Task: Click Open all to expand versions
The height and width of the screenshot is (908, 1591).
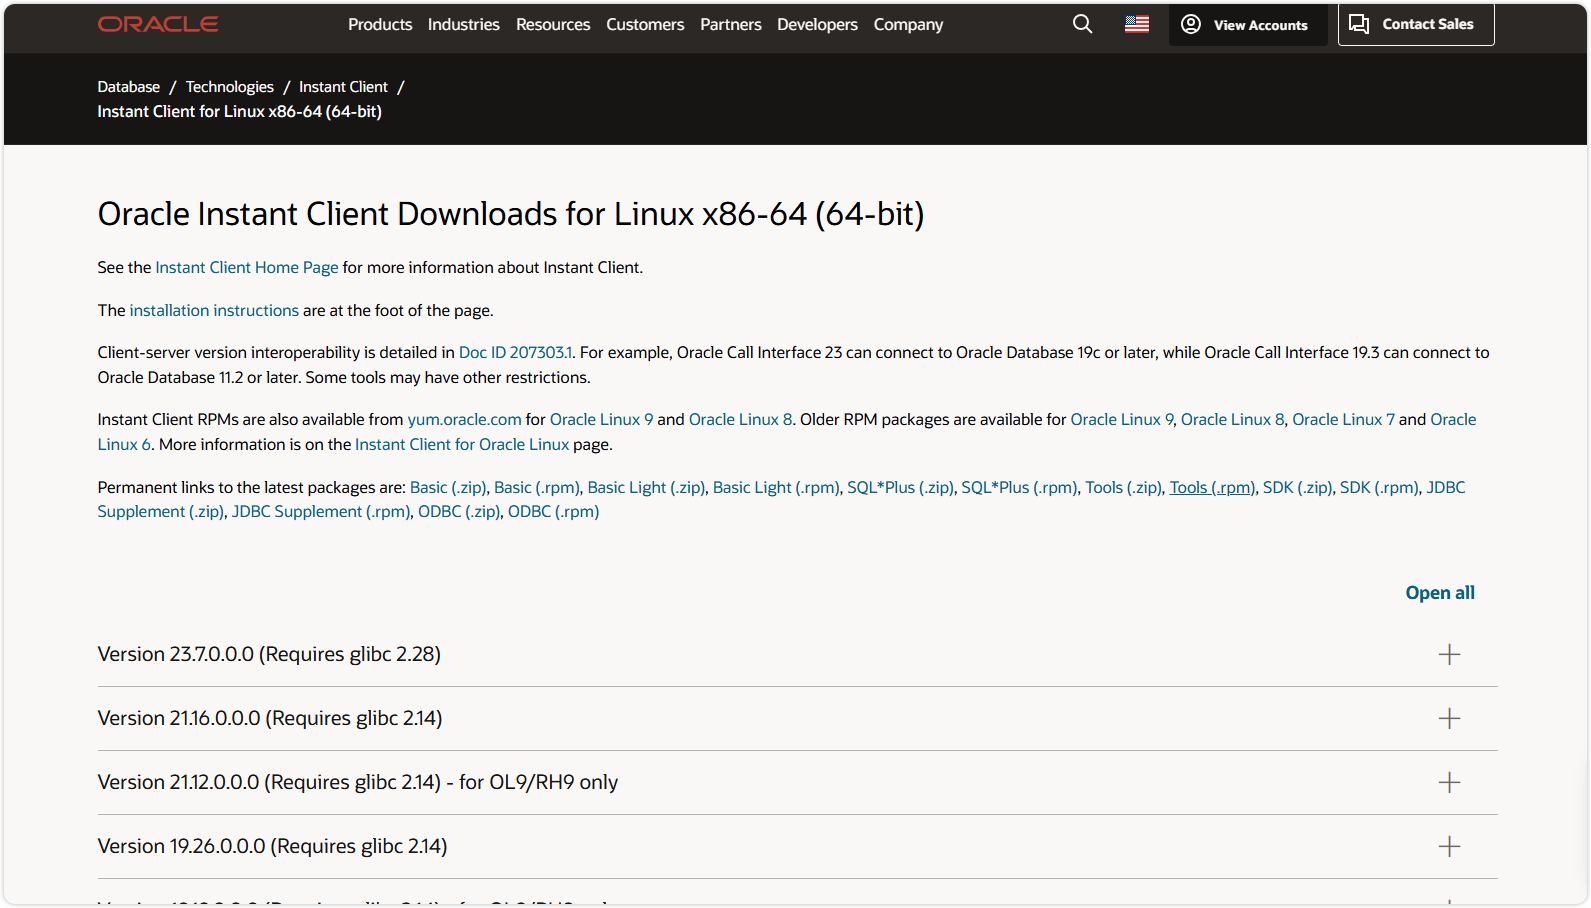Action: [x=1440, y=593]
